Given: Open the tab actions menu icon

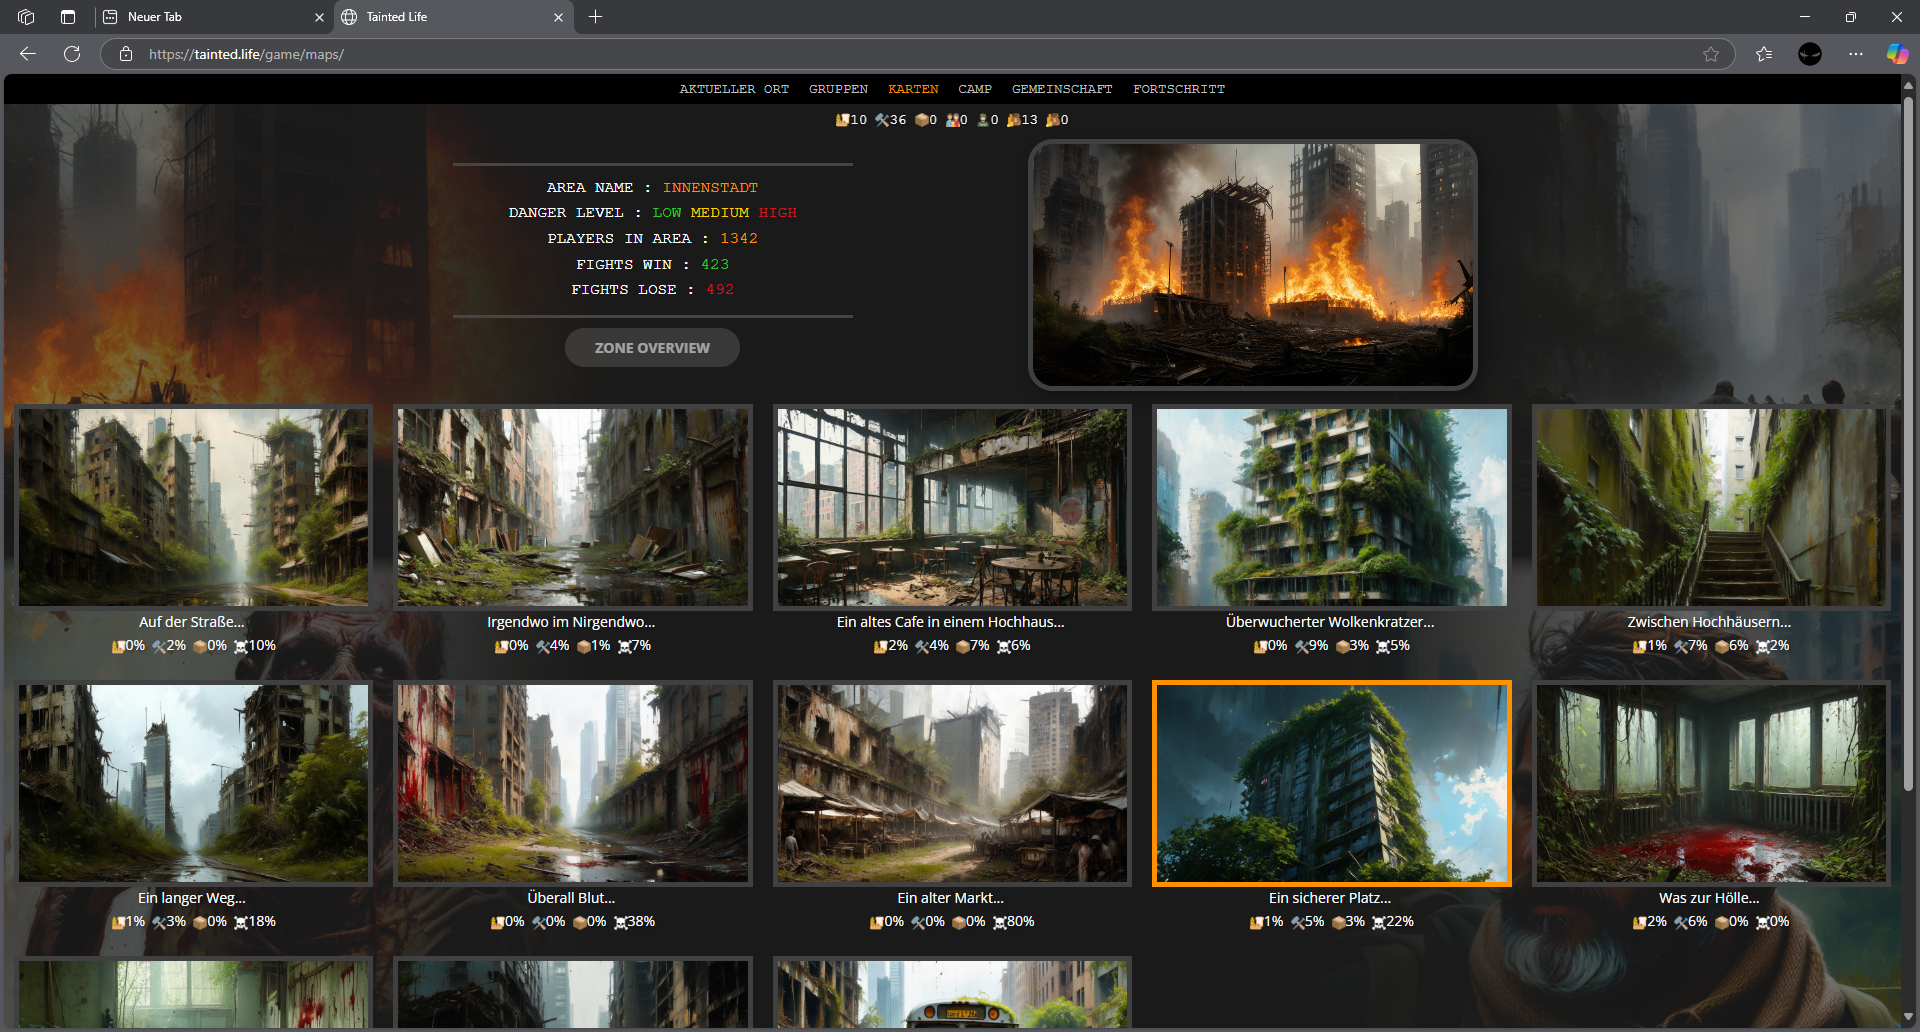Looking at the screenshot, I should click(x=68, y=17).
